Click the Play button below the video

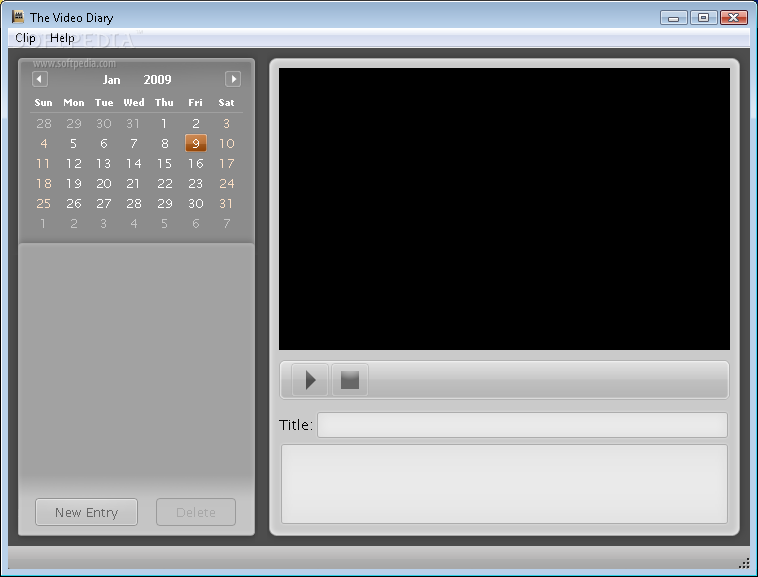coord(310,380)
